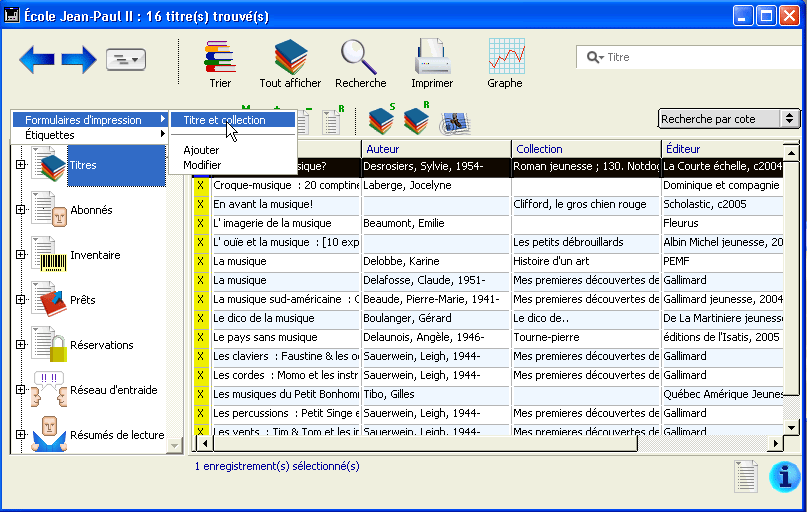This screenshot has width=807, height=512.
Task: Select Titre et collection menu entry
Action: [x=225, y=120]
